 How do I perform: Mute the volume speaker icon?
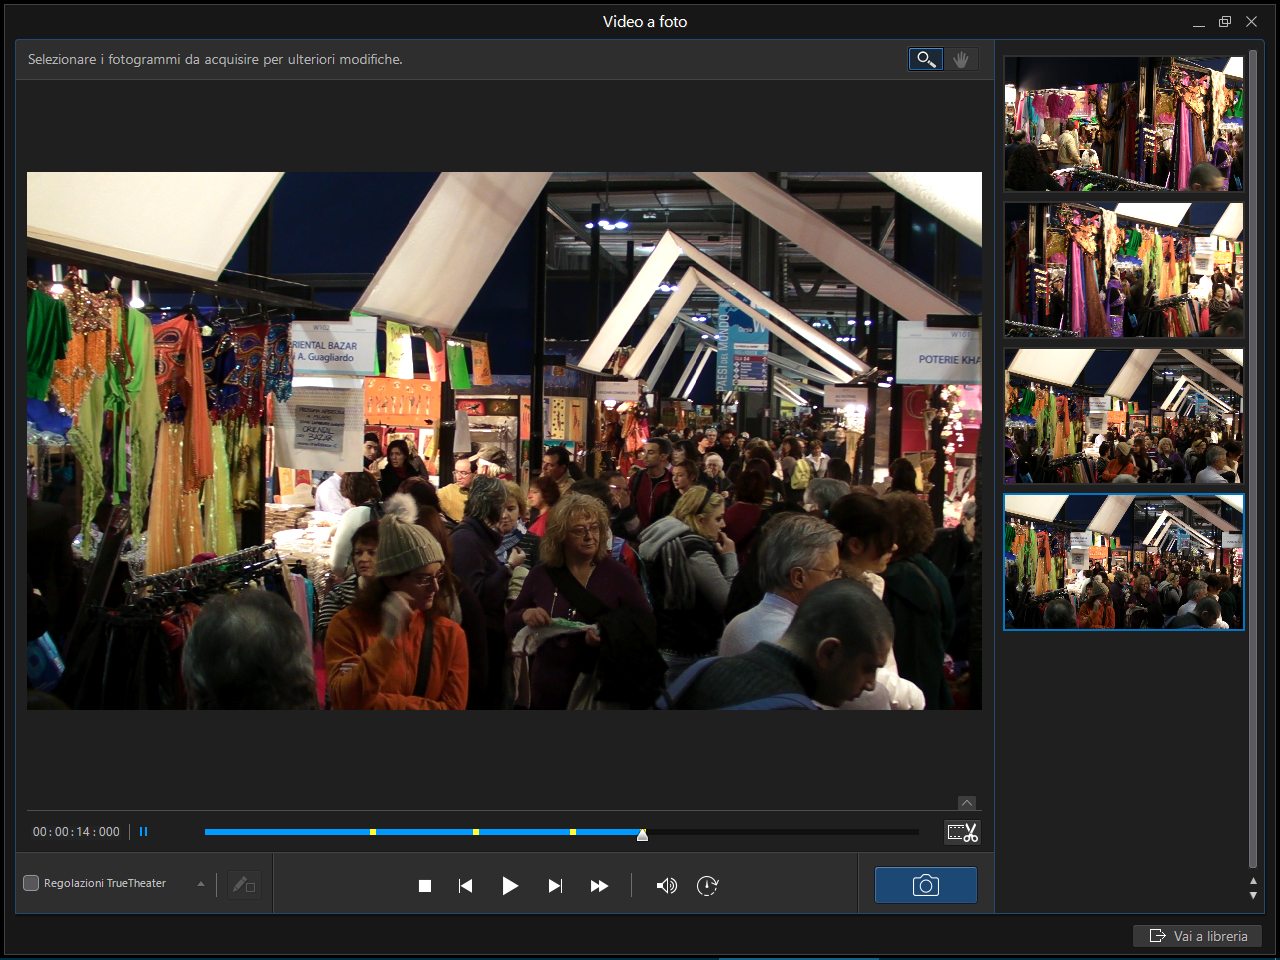click(666, 886)
